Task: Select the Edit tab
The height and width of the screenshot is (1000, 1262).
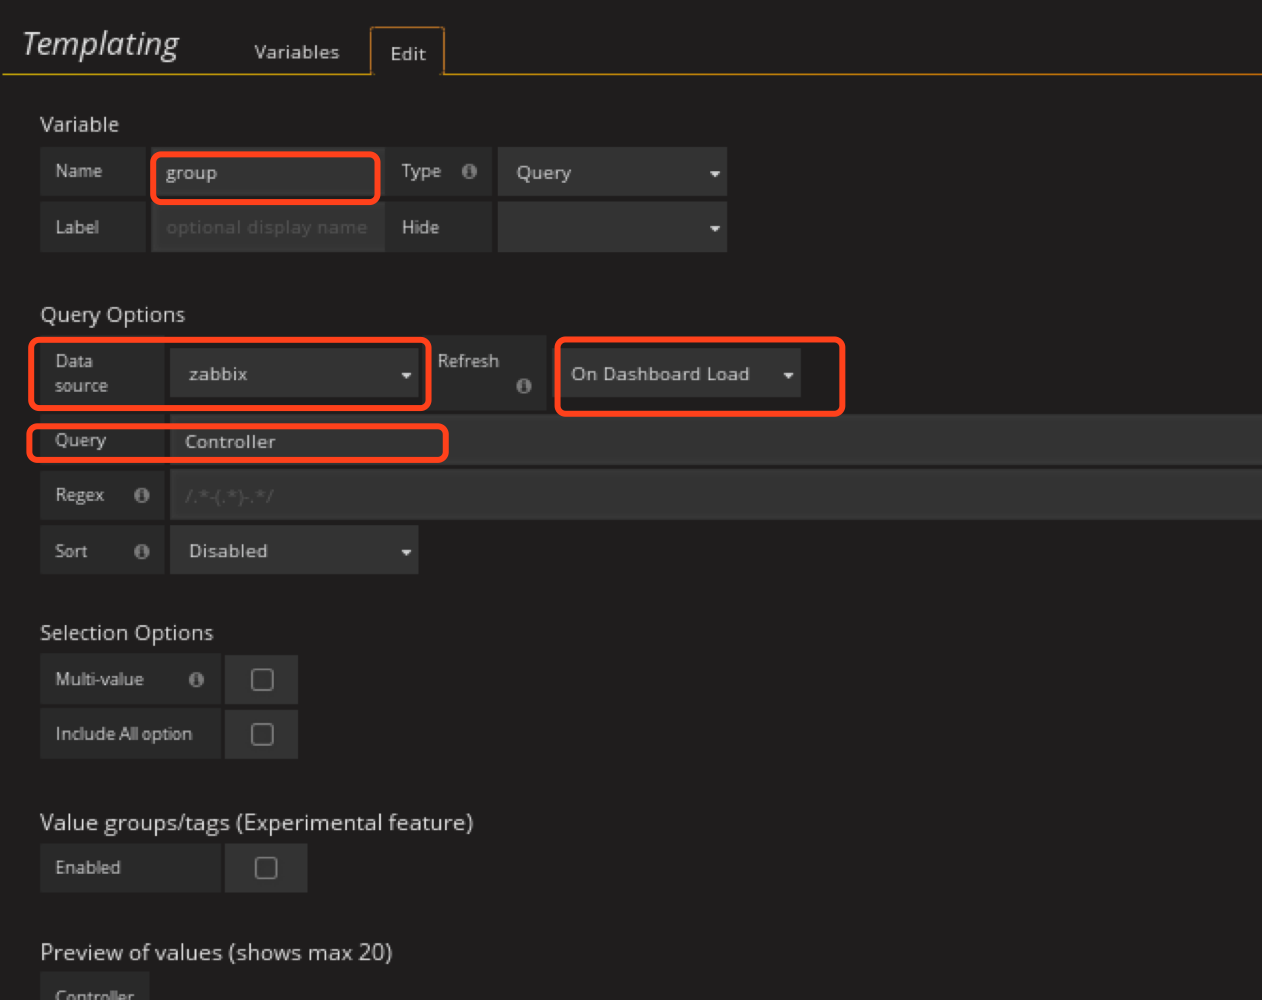Action: pos(407,54)
